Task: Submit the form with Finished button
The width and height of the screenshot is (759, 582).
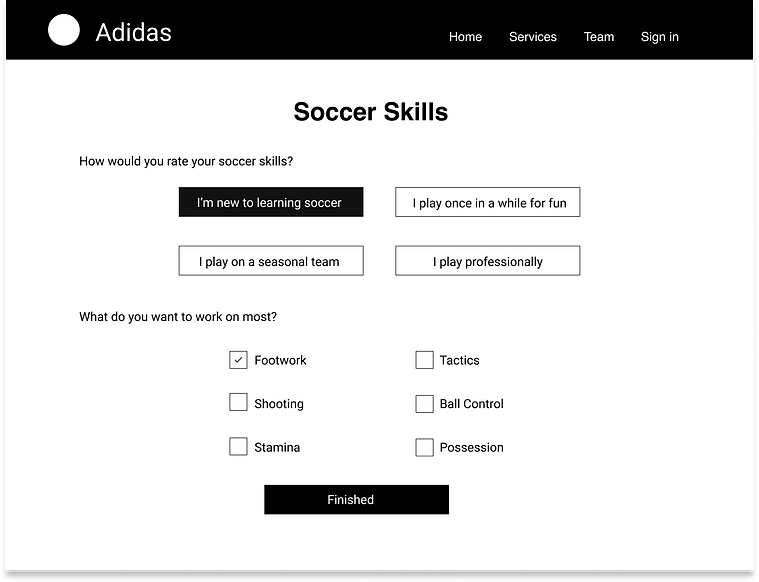Action: (x=356, y=500)
